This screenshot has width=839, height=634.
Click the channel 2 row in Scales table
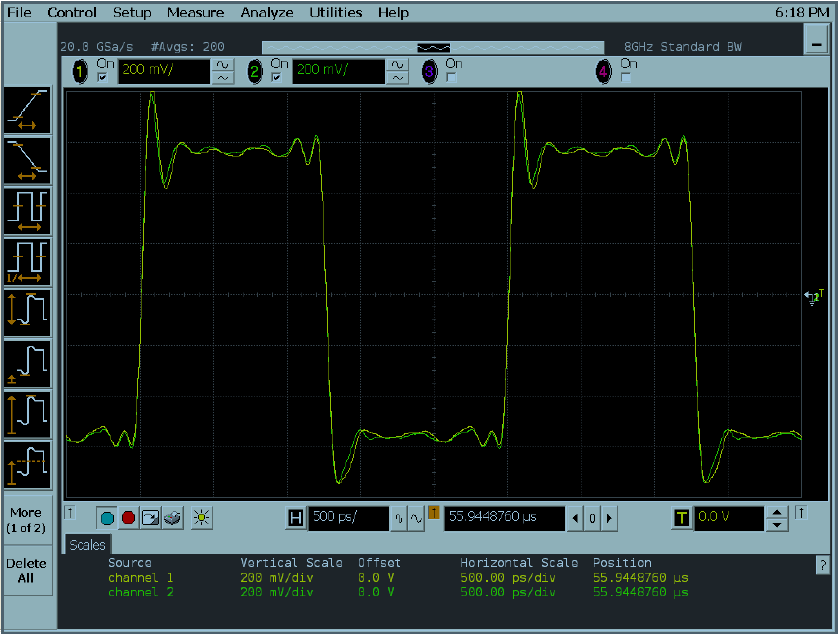coord(398,592)
